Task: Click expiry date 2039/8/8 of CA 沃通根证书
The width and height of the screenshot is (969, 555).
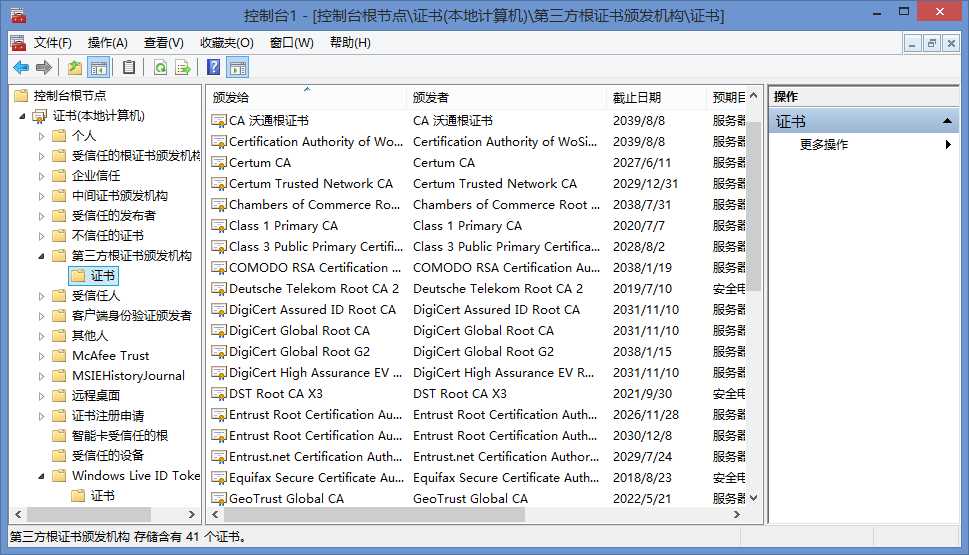Action: [x=639, y=121]
